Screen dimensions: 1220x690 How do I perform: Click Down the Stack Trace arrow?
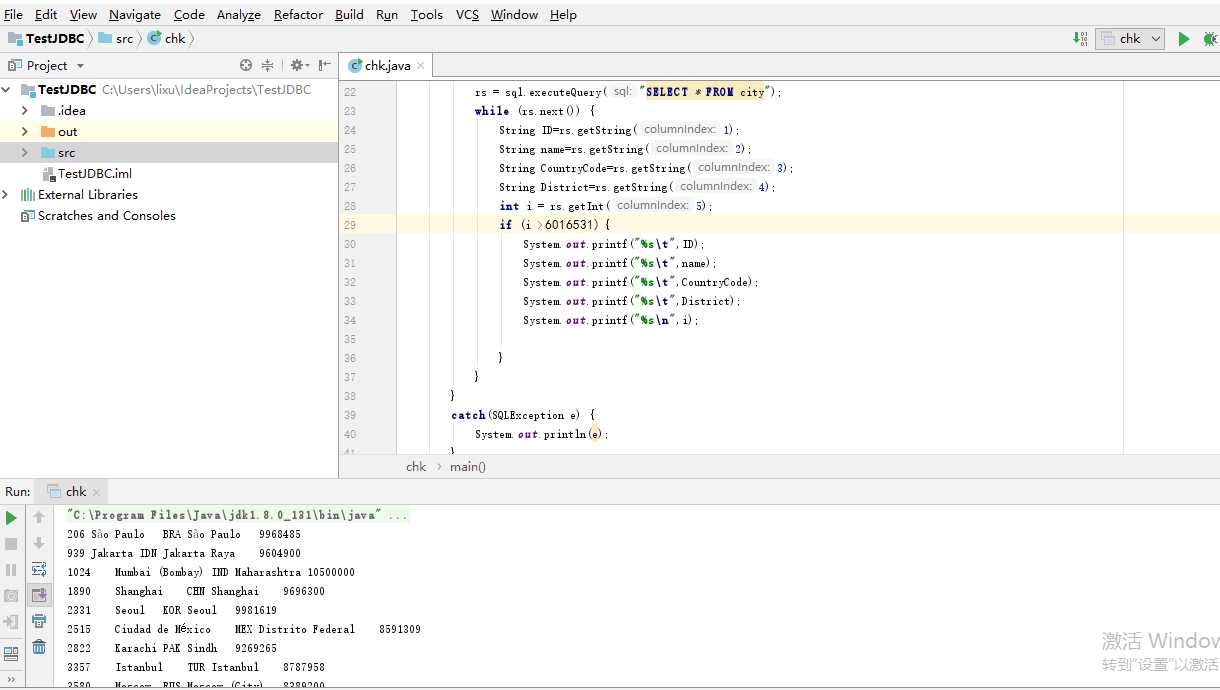tap(39, 543)
